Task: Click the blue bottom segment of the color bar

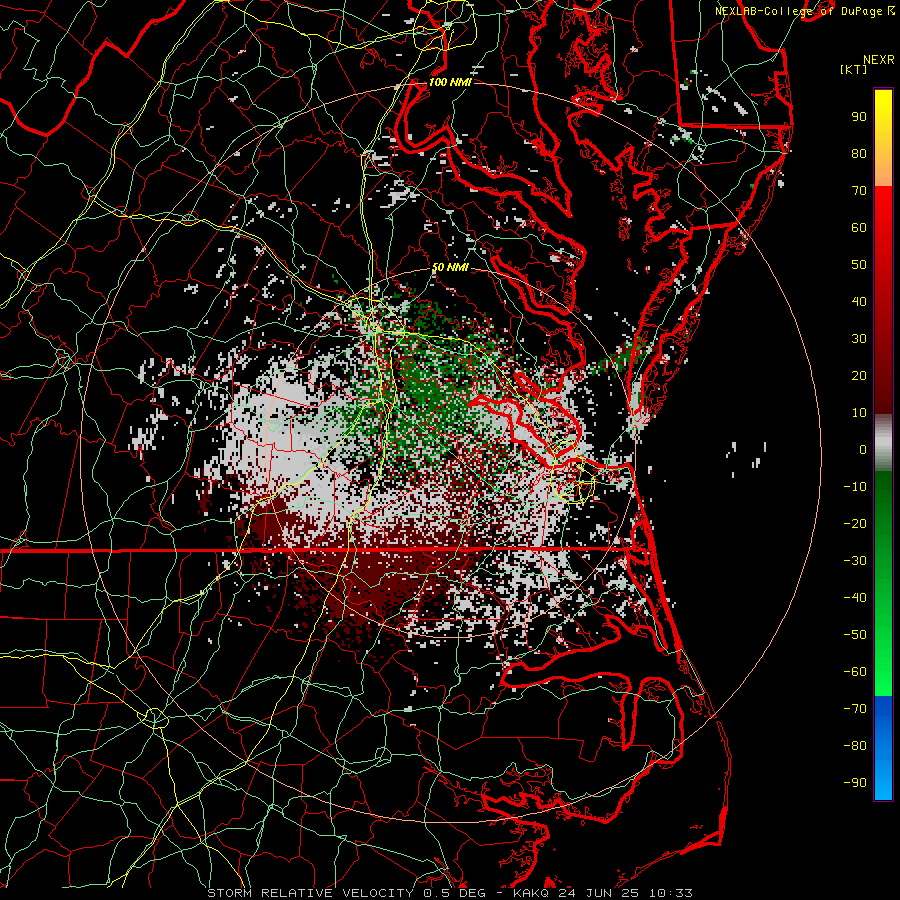Action: 883,748
